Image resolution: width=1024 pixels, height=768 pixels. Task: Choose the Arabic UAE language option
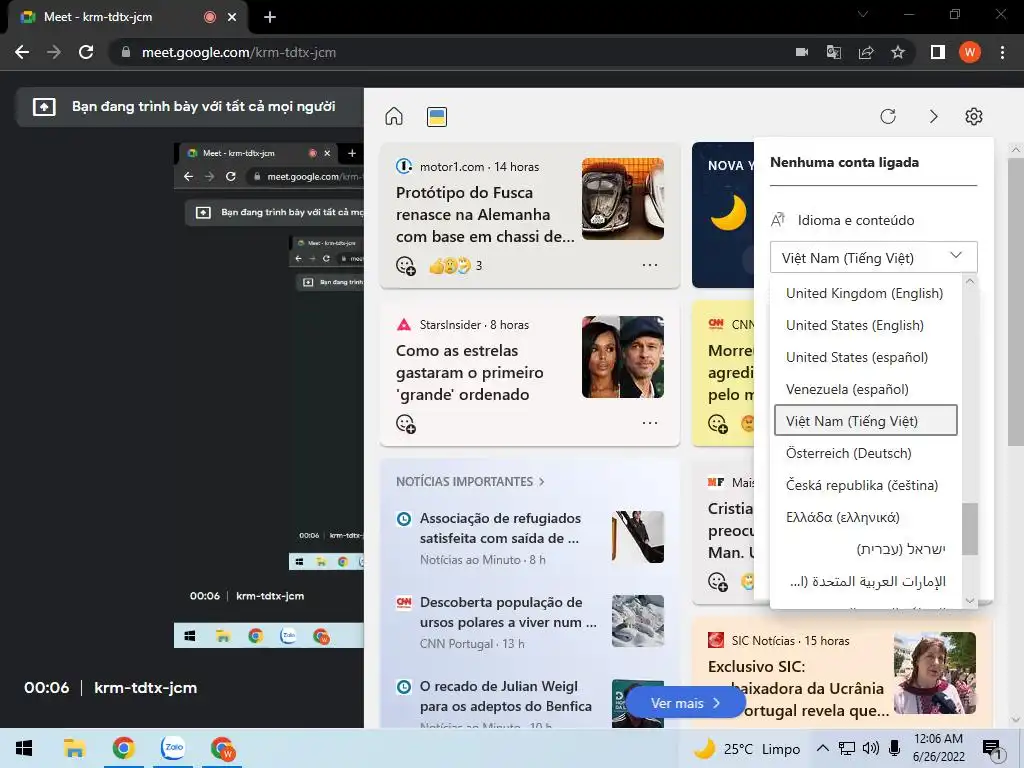(867, 581)
